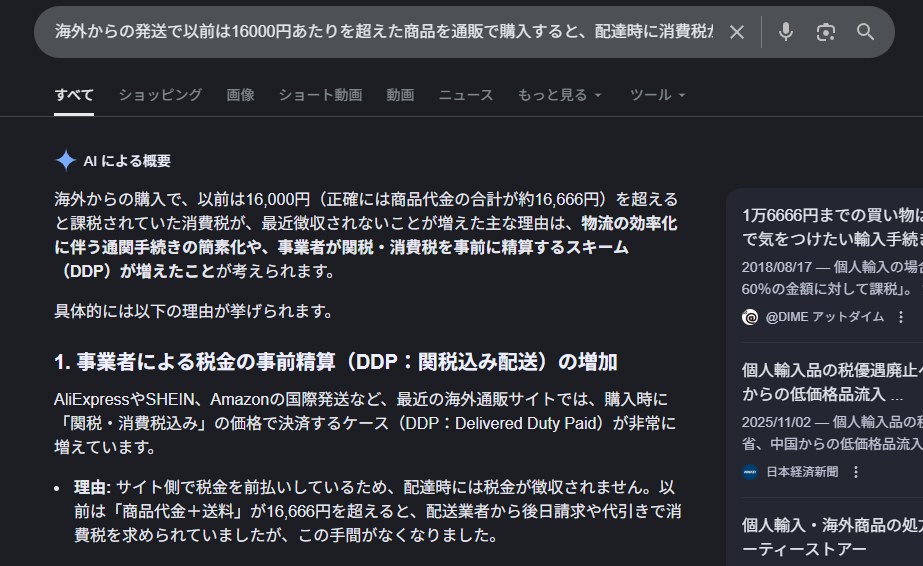Expand the もっと見る dropdown

click(559, 95)
